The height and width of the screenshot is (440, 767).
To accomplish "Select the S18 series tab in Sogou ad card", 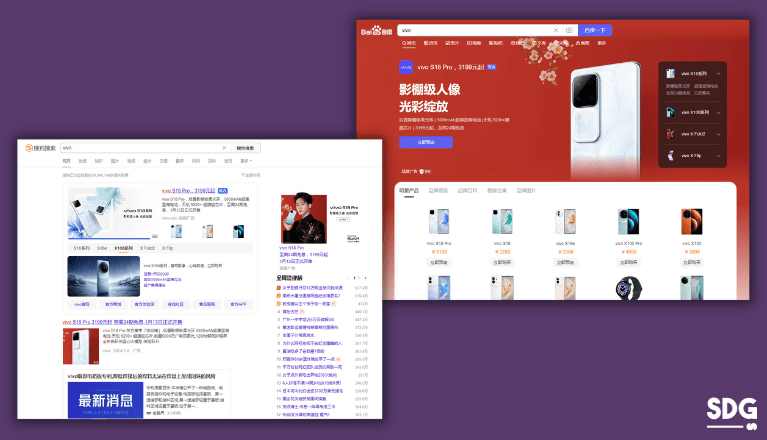I will 82,248.
